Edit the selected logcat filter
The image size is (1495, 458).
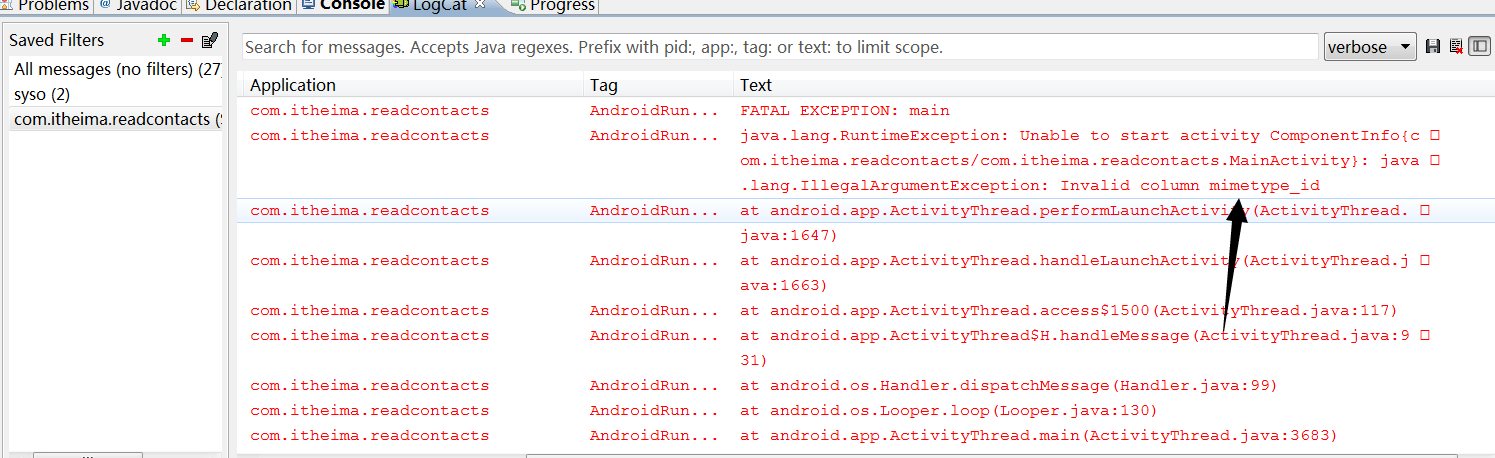point(209,40)
